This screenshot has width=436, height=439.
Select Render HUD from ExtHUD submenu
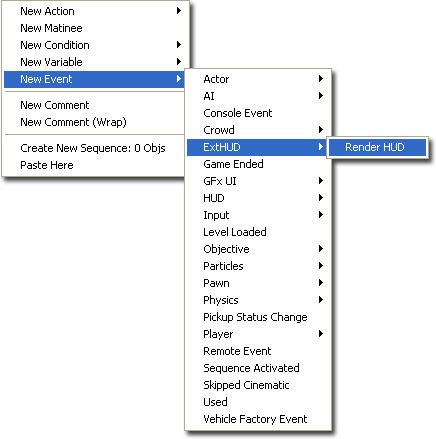click(377, 147)
